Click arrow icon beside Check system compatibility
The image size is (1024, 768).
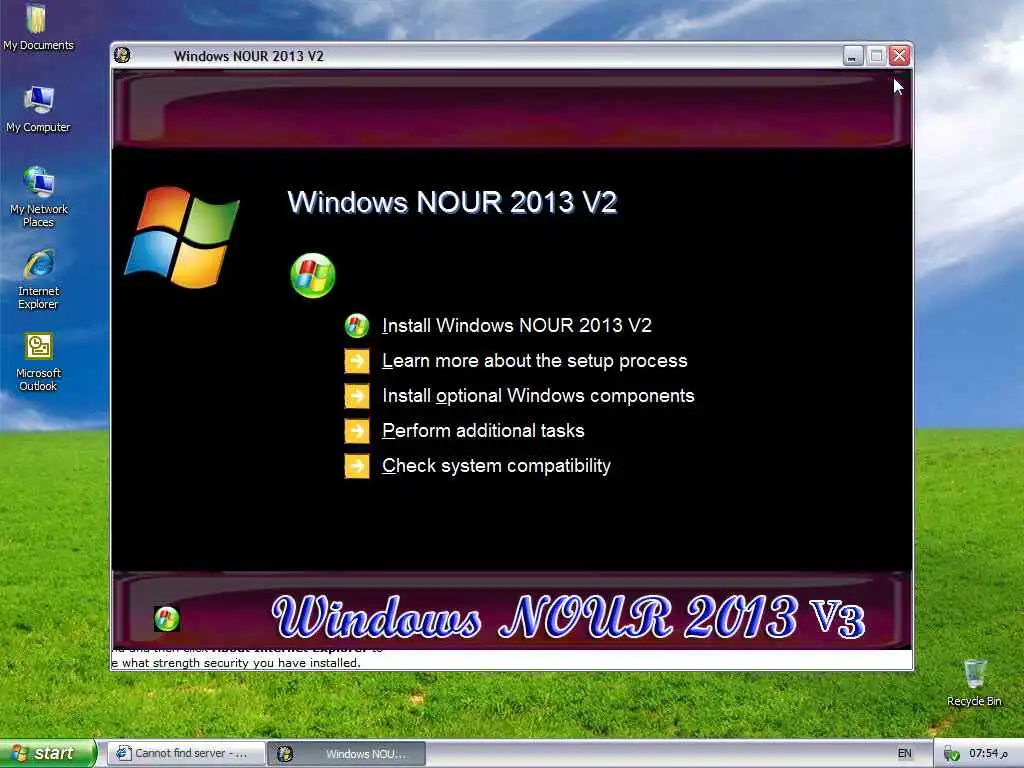(x=357, y=466)
